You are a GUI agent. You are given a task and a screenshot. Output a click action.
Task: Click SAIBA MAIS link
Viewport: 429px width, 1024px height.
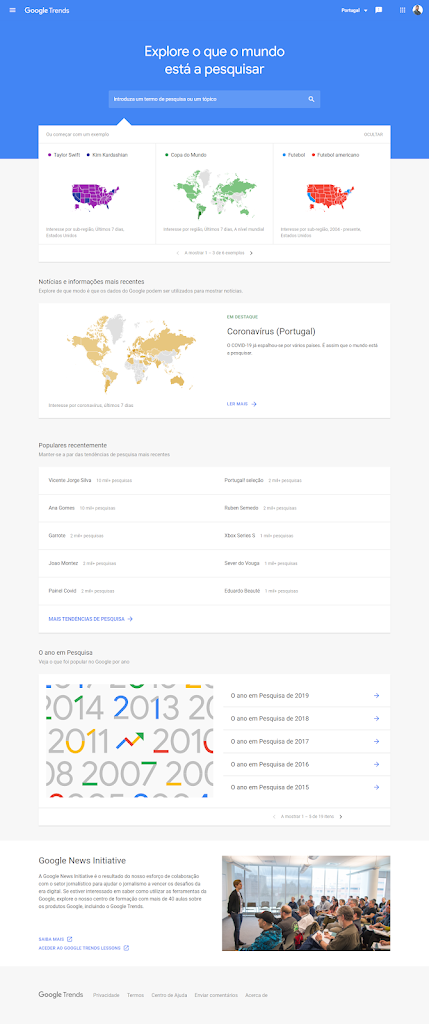tap(56, 939)
